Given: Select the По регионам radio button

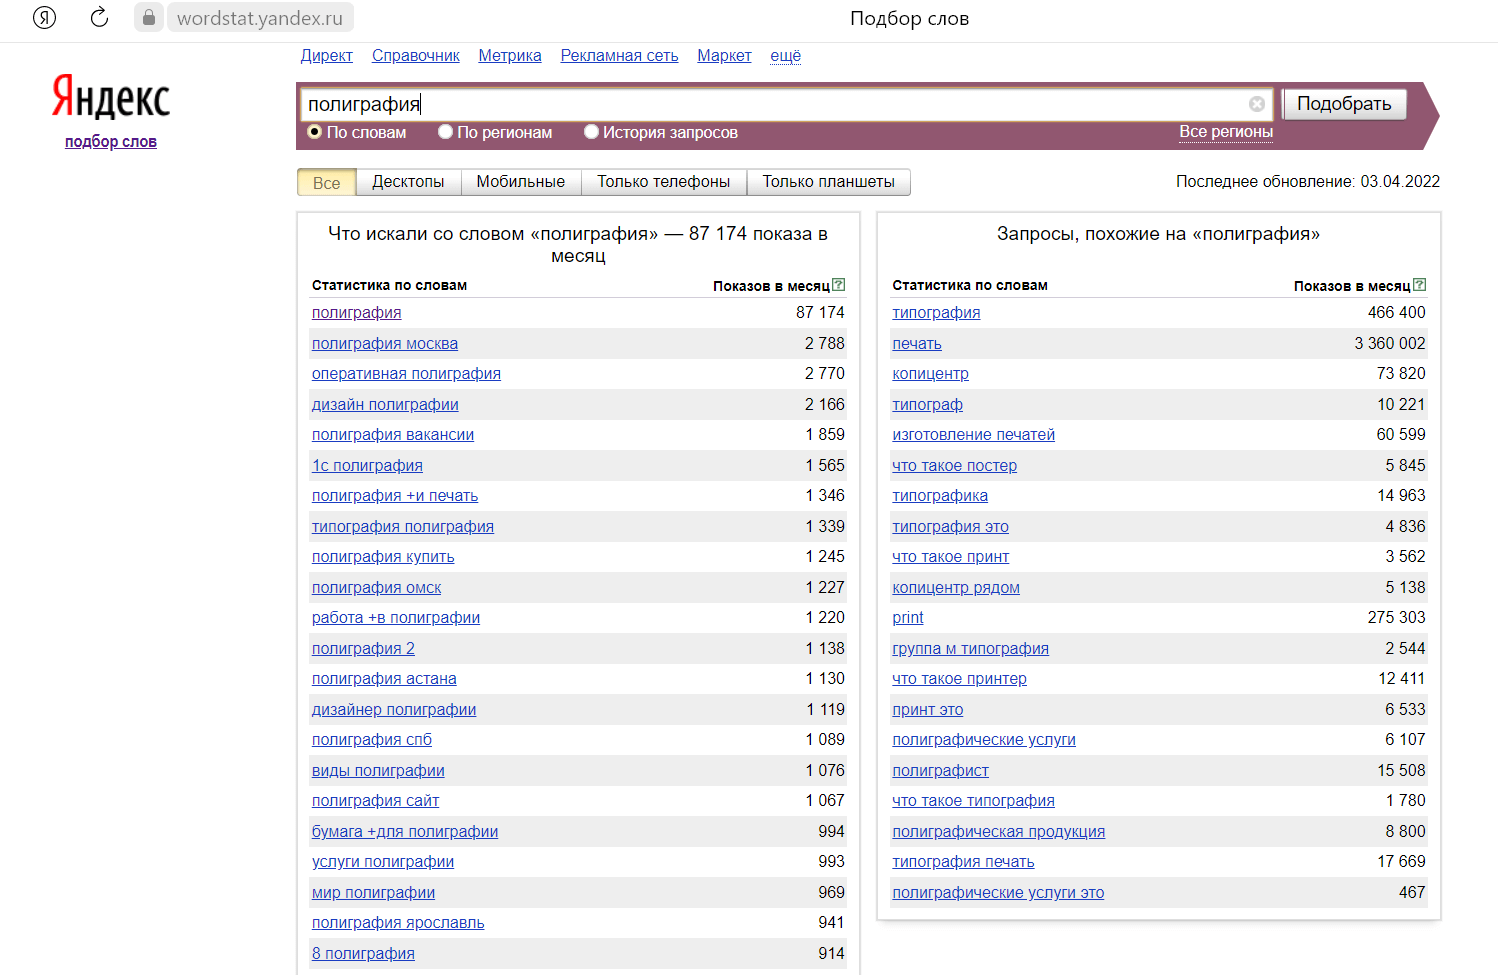Looking at the screenshot, I should click(x=445, y=132).
